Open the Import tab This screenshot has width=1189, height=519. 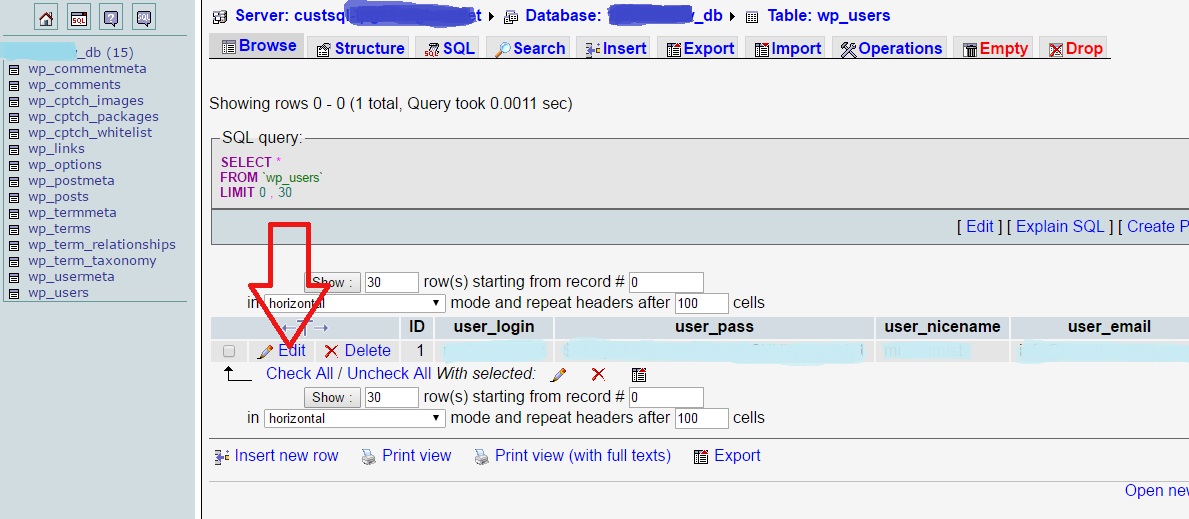coord(788,49)
